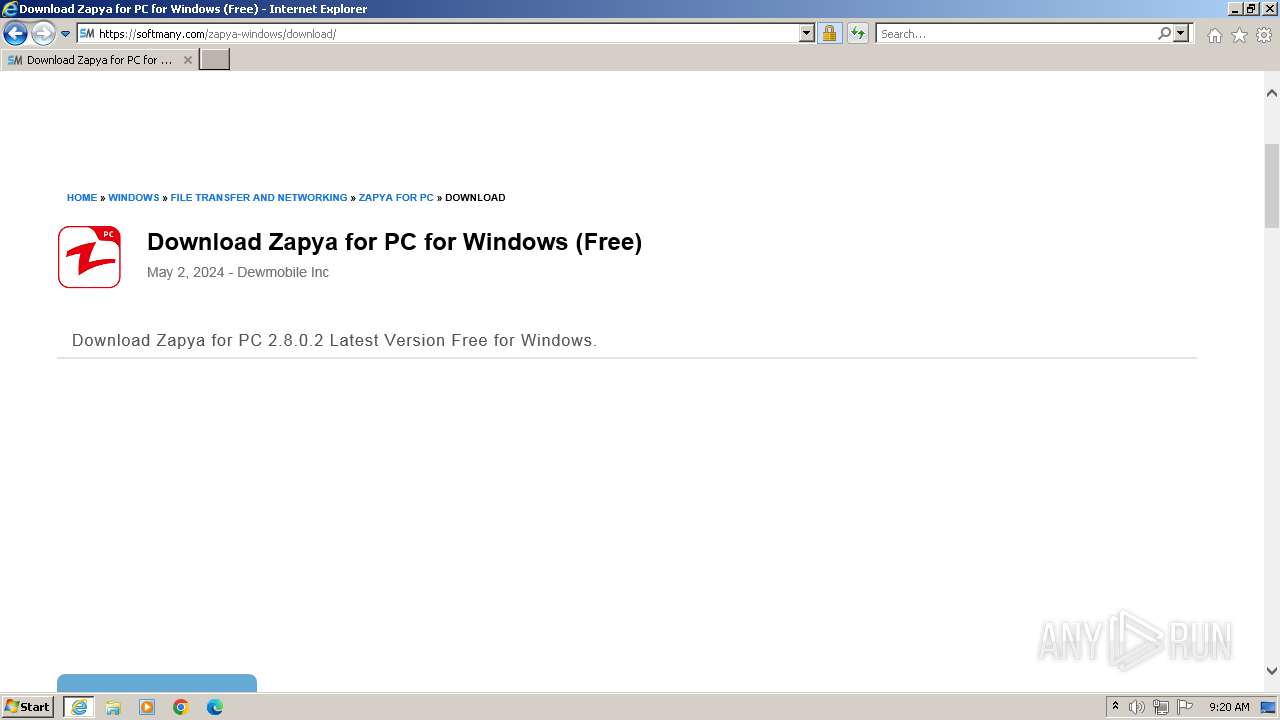Open a new blank tab
This screenshot has width=1280, height=720.
[215, 60]
